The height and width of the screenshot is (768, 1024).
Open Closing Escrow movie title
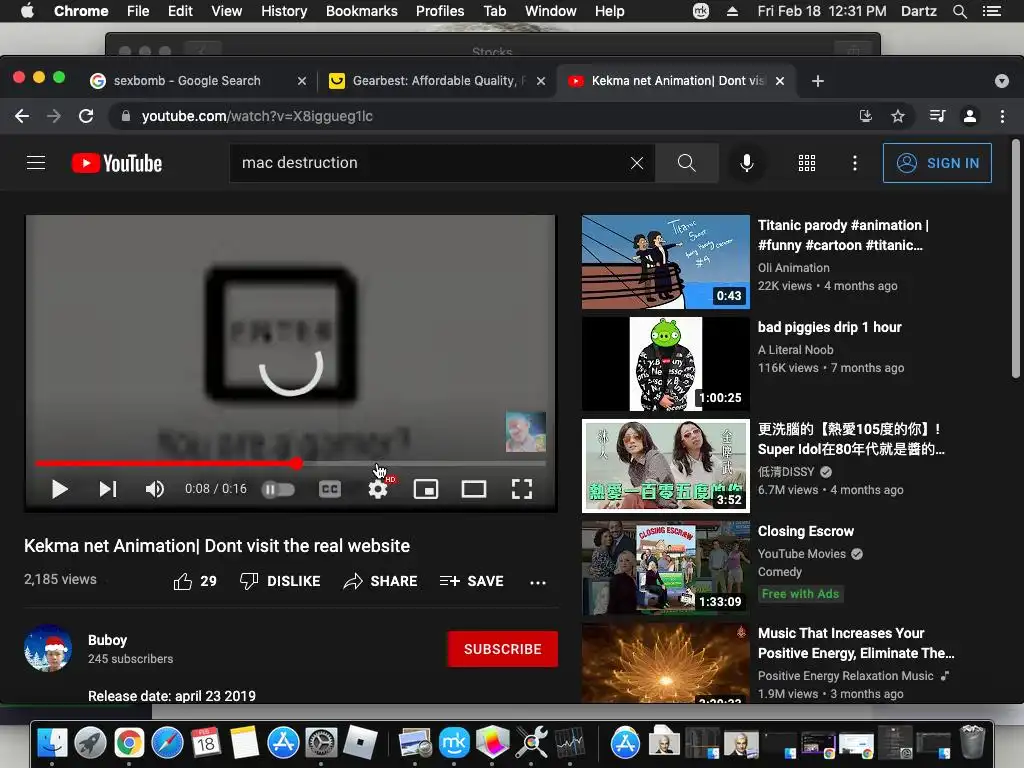[x=805, y=531]
